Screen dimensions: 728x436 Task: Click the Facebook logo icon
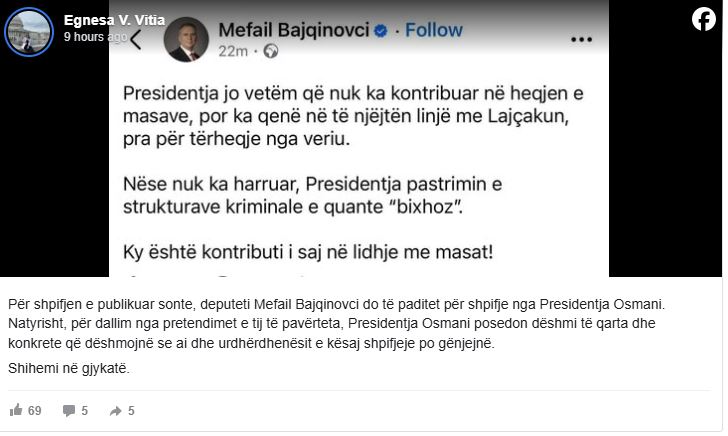(x=703, y=19)
